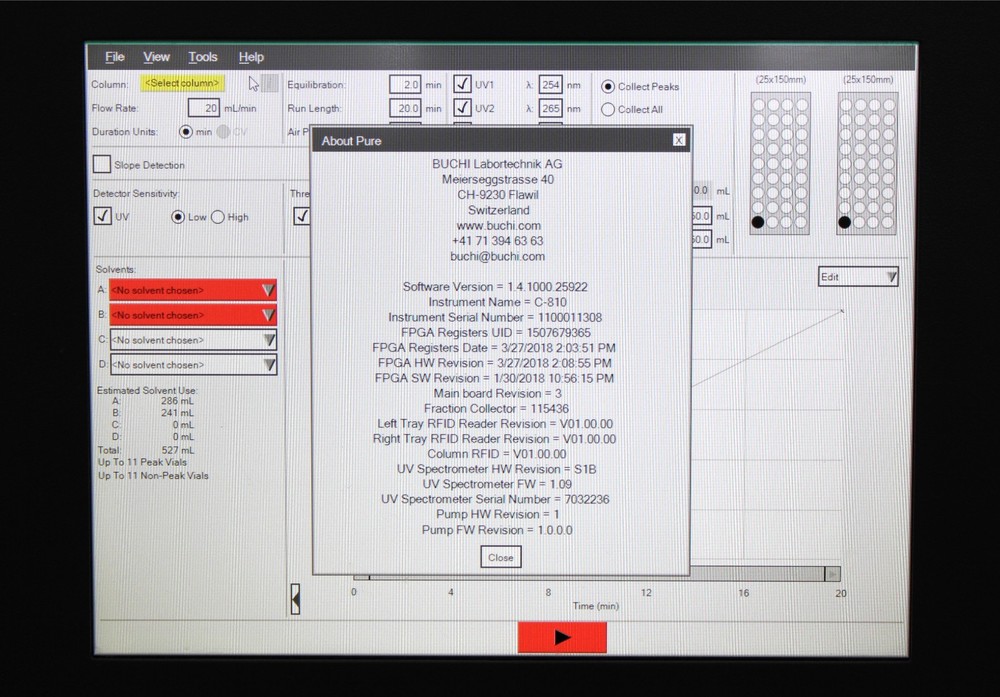
Task: Disable the UV2 detector channel
Action: pyautogui.click(x=463, y=108)
